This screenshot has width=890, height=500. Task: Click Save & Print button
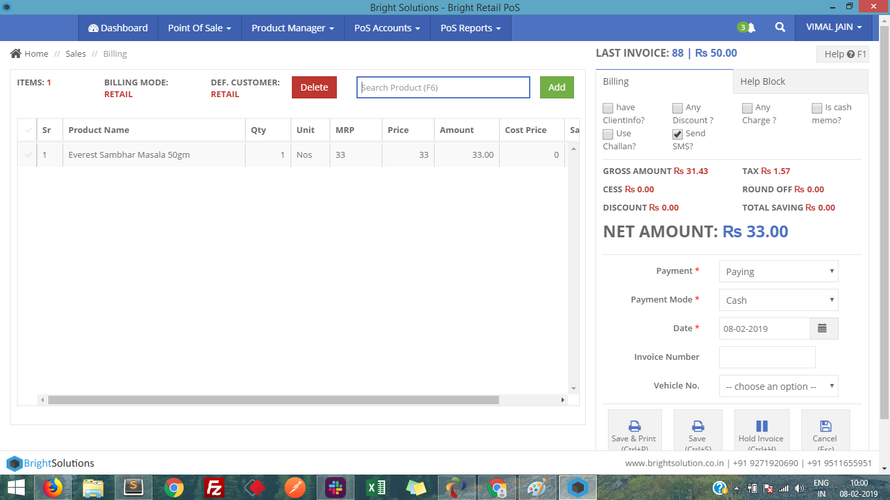(x=634, y=431)
